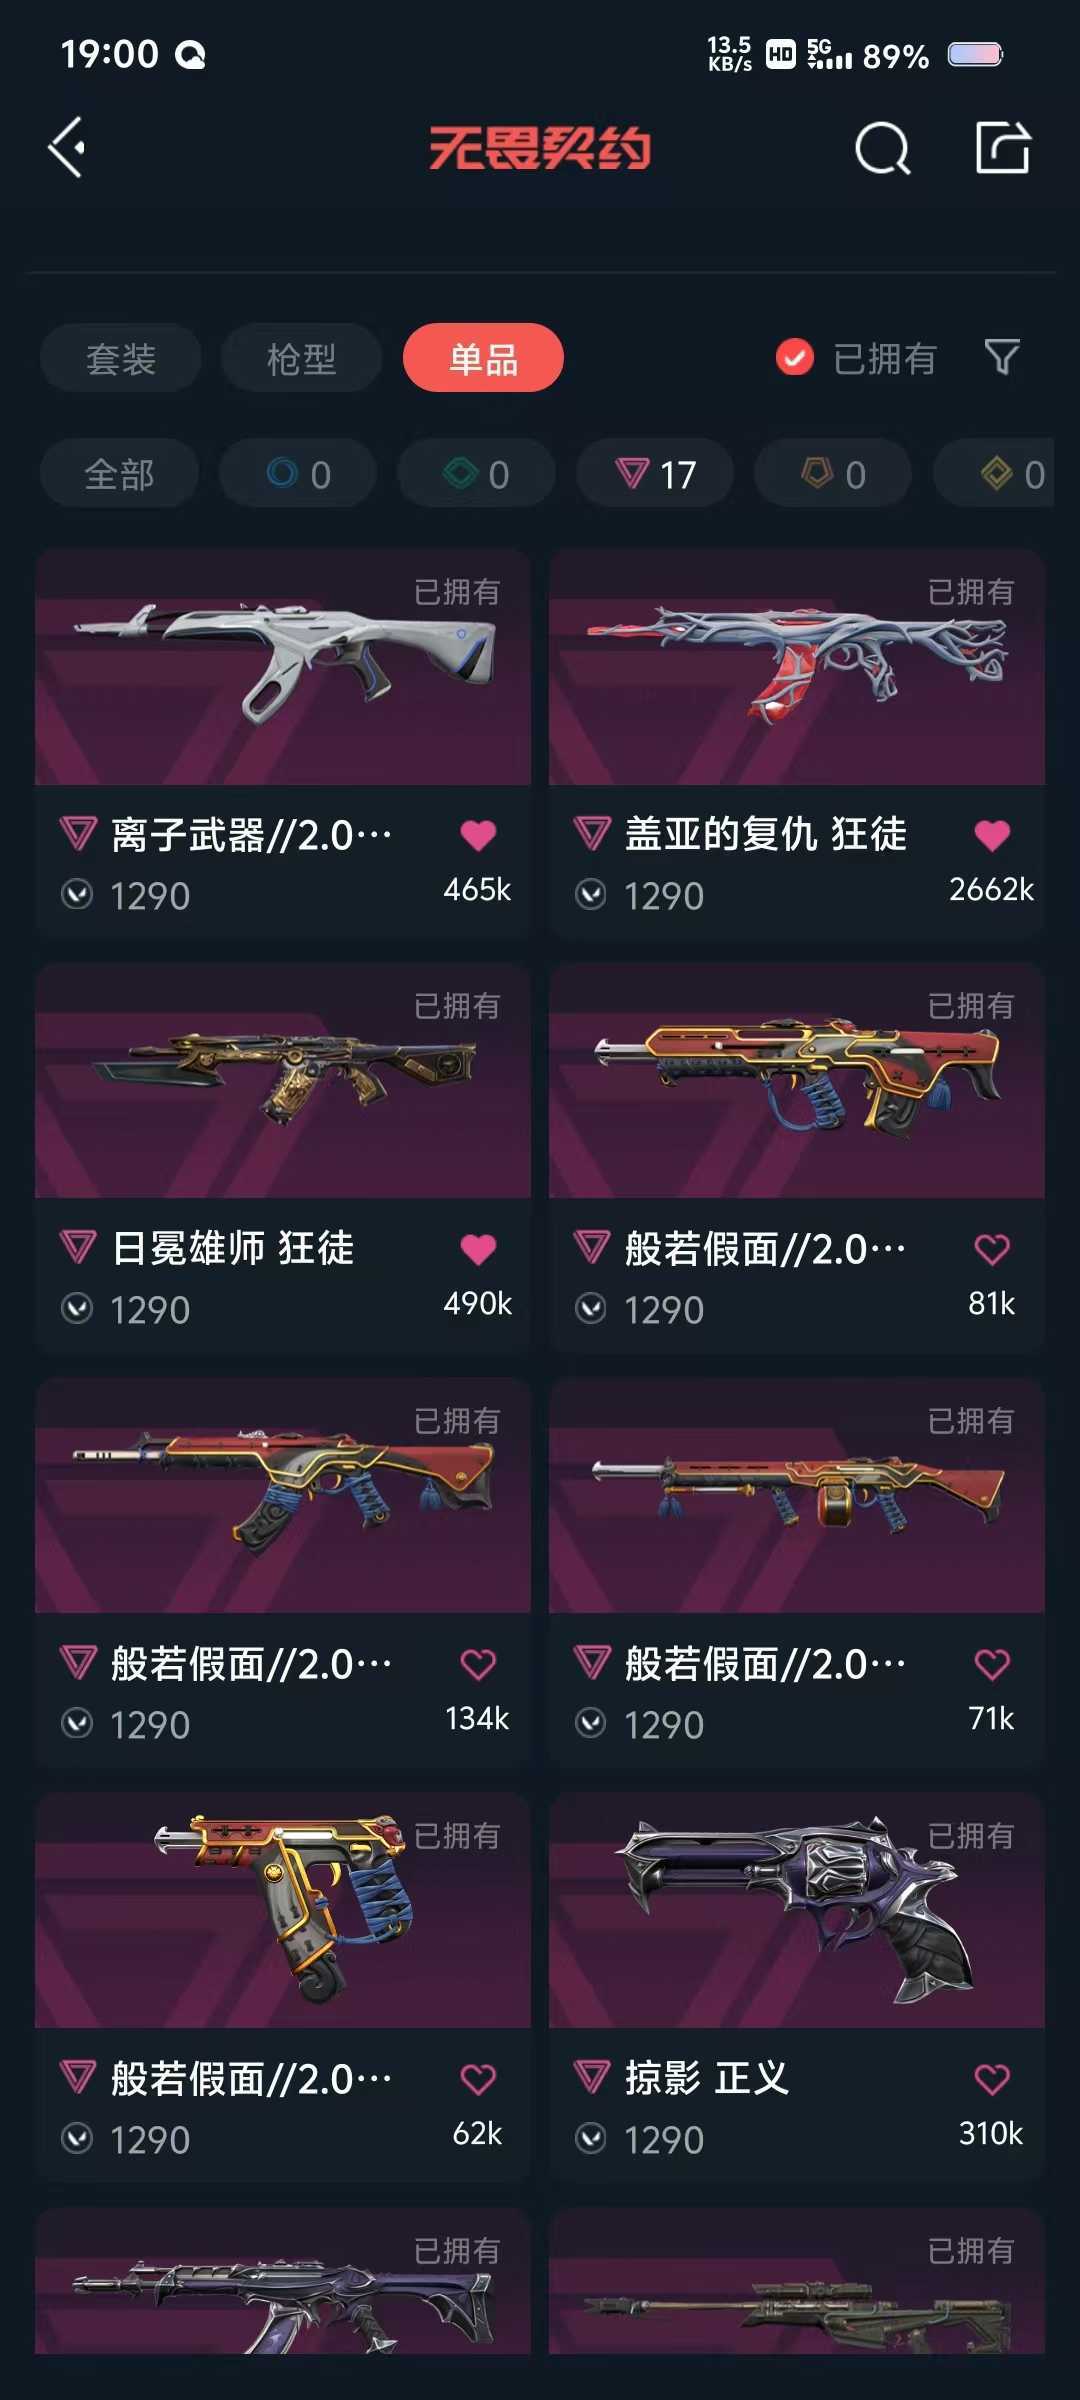Unlike the 盖亚的复仇 狂徒 heart icon
The height and width of the screenshot is (2400, 1080).
[992, 835]
